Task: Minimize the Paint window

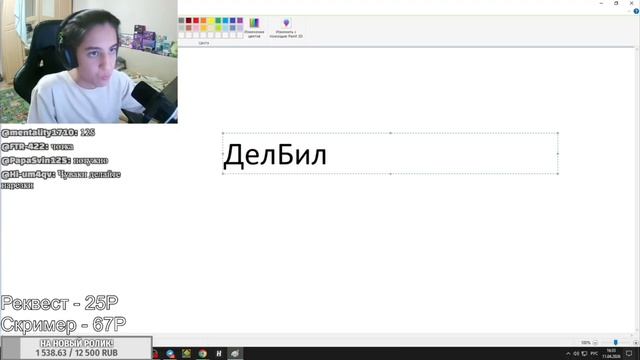Action: [601, 3]
